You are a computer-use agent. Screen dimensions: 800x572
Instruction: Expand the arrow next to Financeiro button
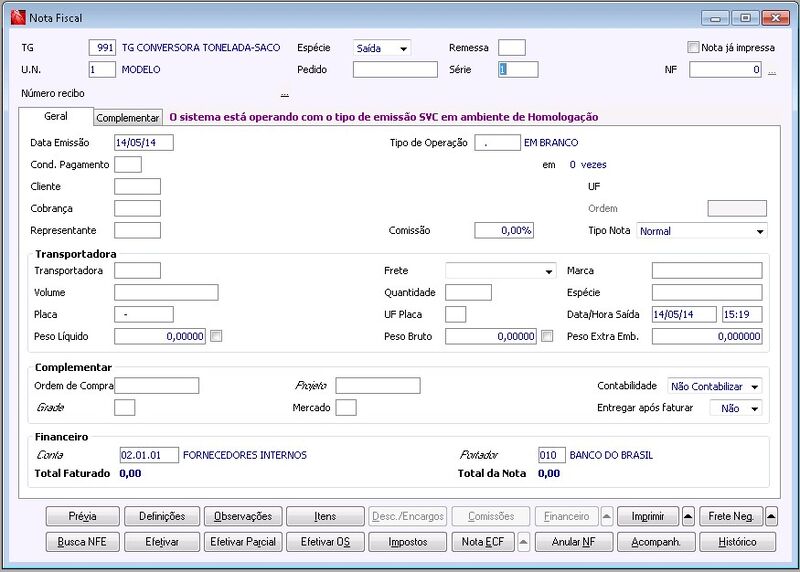click(x=607, y=516)
